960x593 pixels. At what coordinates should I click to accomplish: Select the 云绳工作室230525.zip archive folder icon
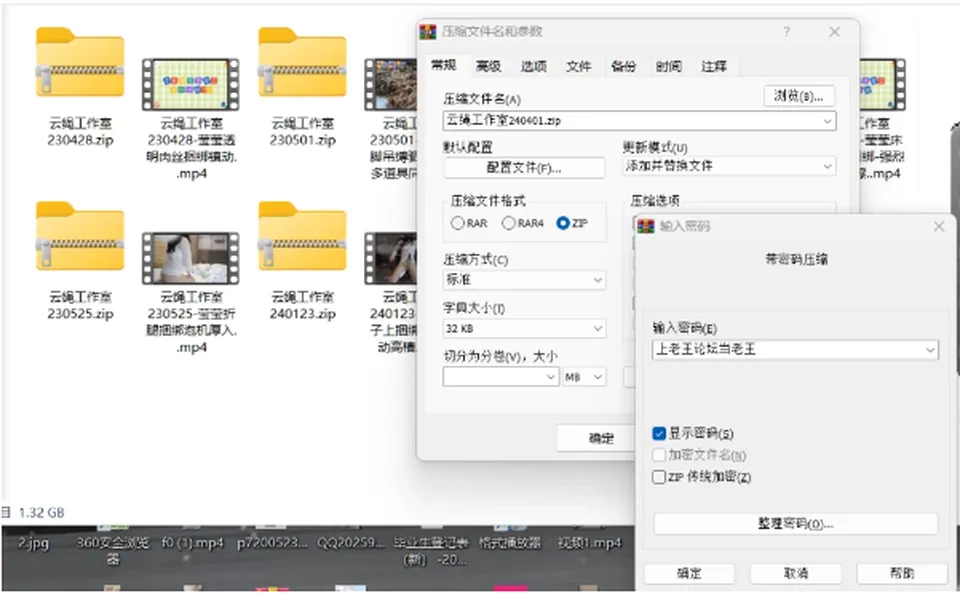(80, 236)
